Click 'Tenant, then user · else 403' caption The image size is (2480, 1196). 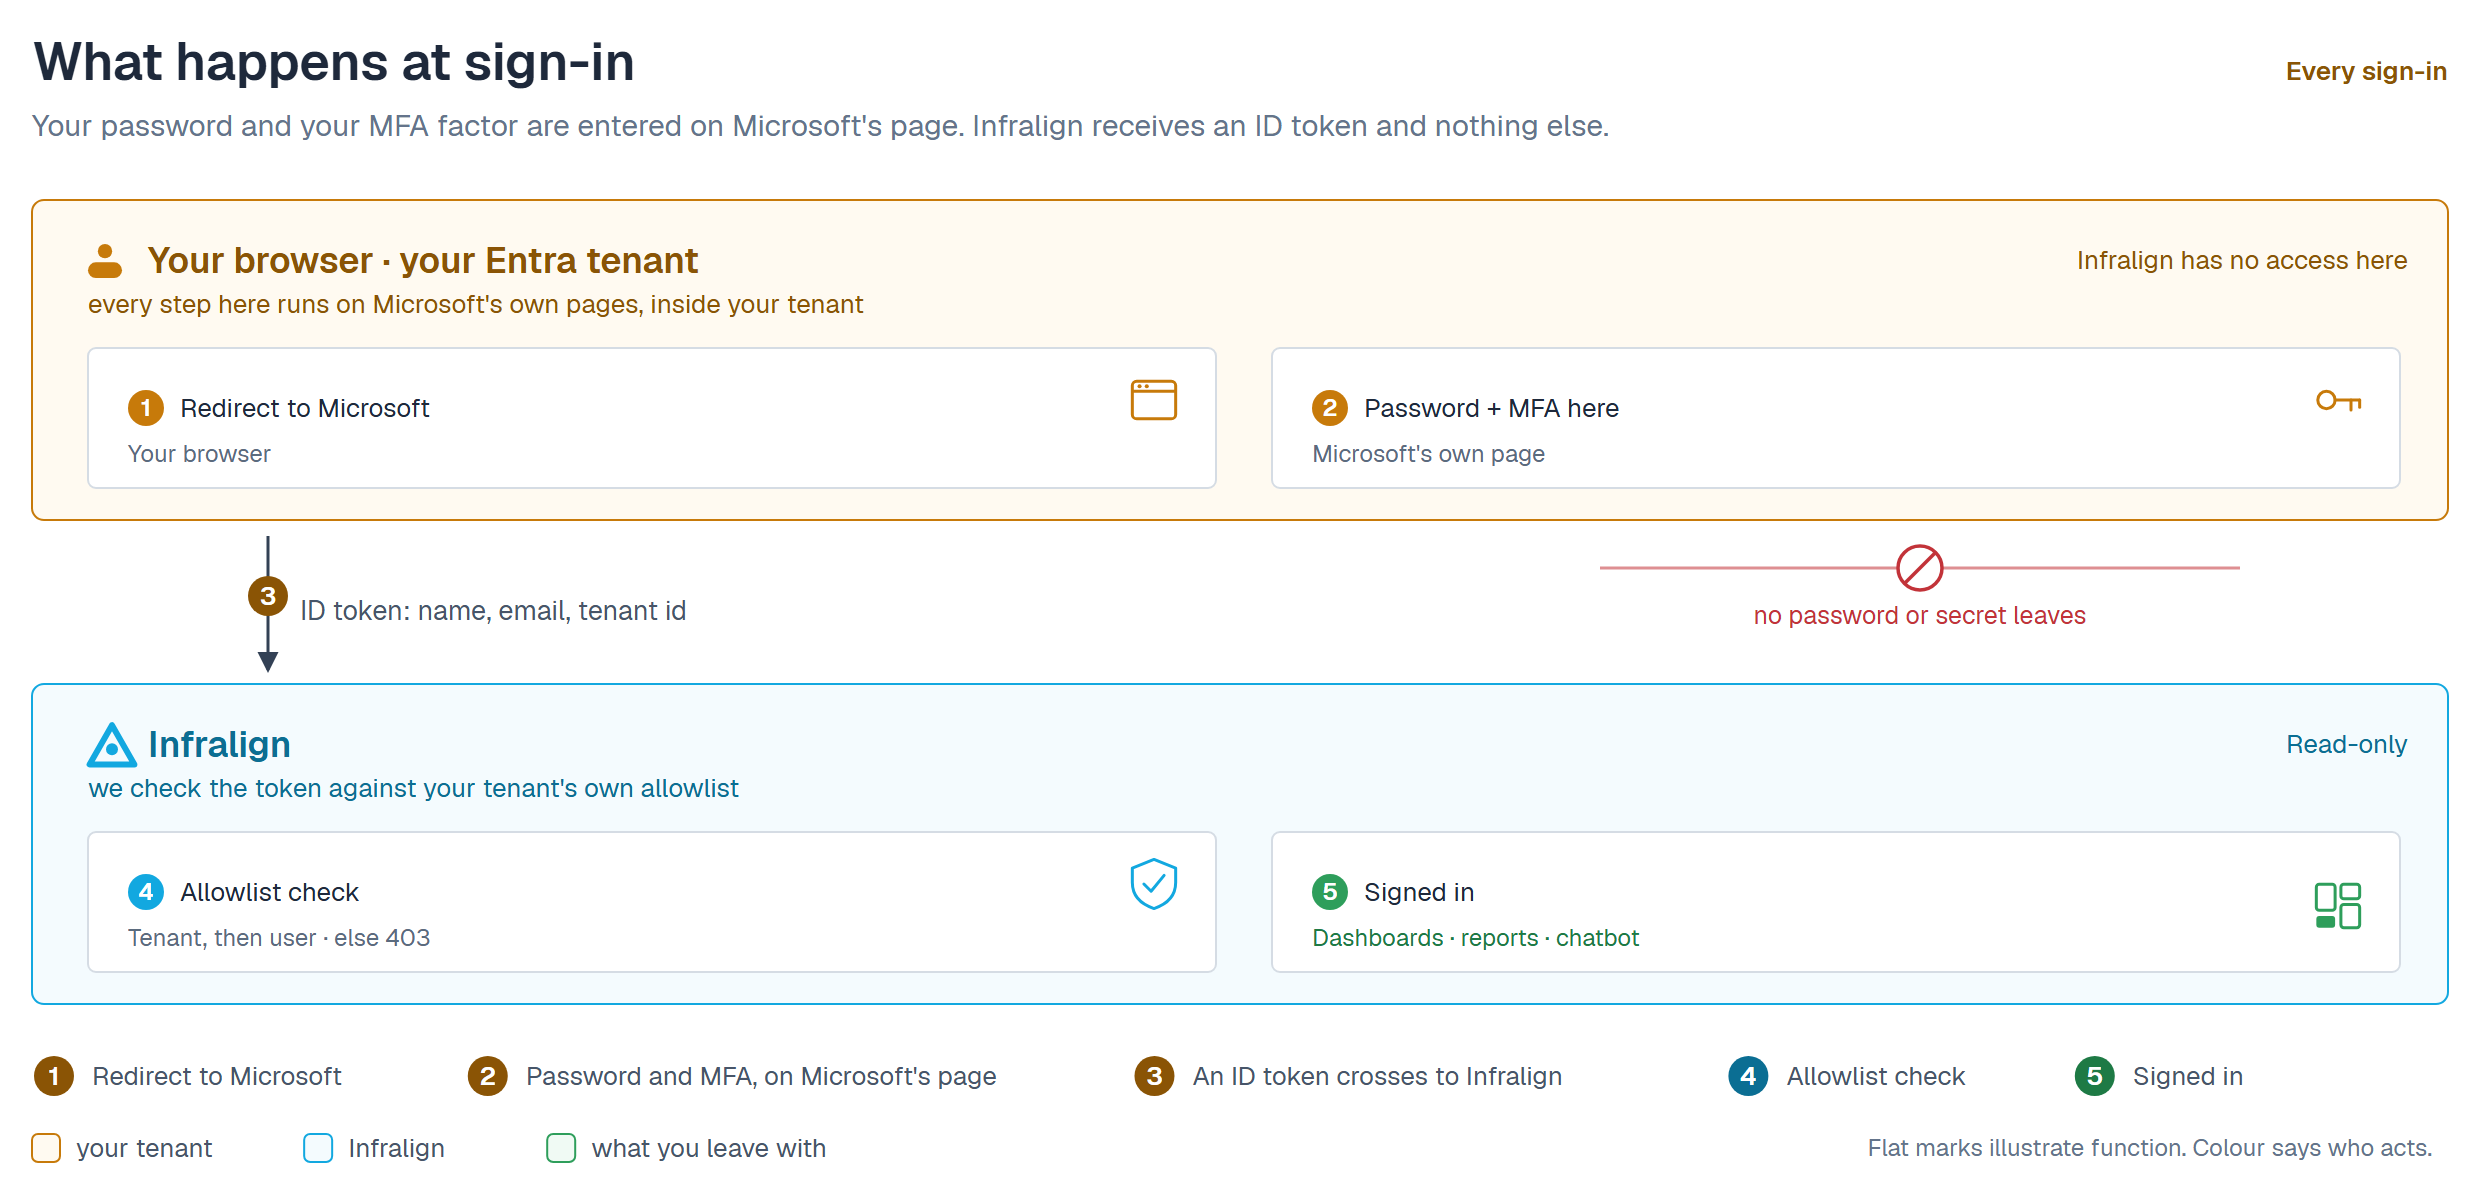point(278,938)
